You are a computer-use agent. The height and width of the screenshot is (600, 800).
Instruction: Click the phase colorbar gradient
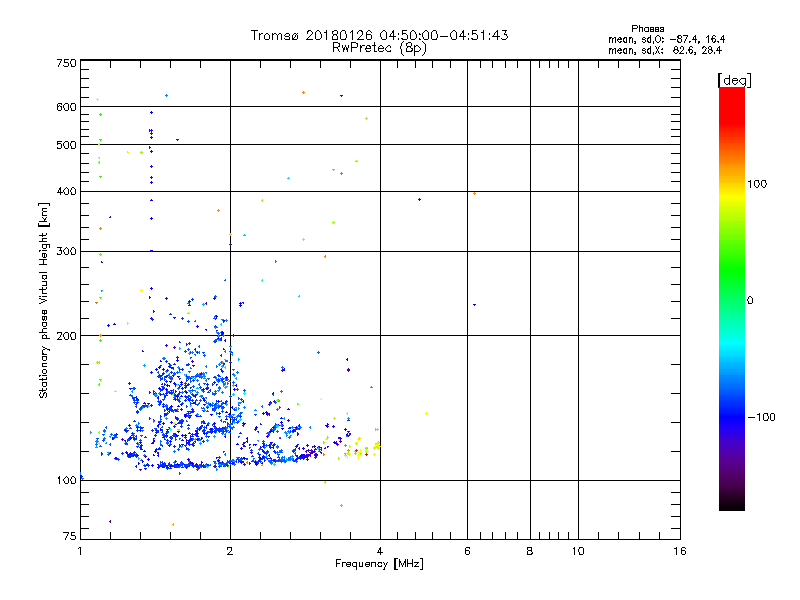click(x=732, y=298)
